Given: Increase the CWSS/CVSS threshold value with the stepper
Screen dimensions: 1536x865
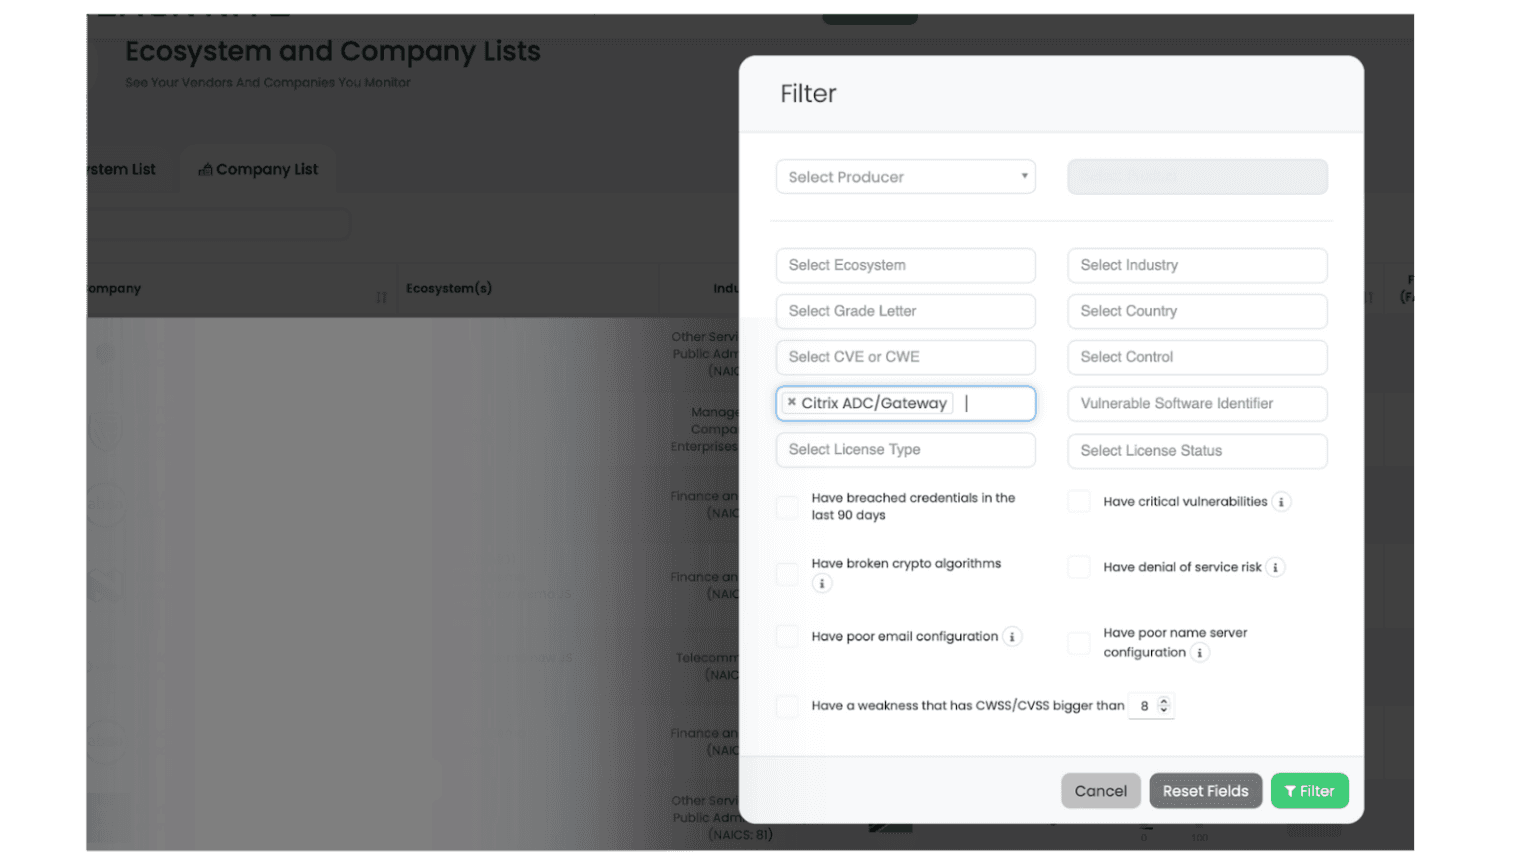Looking at the screenshot, I should 1163,701.
